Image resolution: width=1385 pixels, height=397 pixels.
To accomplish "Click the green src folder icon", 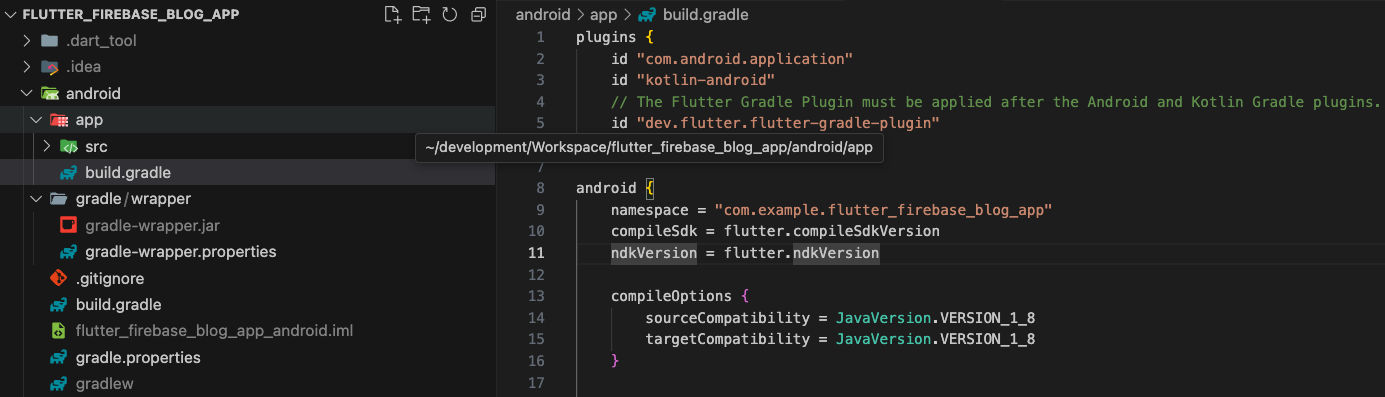I will [68, 146].
